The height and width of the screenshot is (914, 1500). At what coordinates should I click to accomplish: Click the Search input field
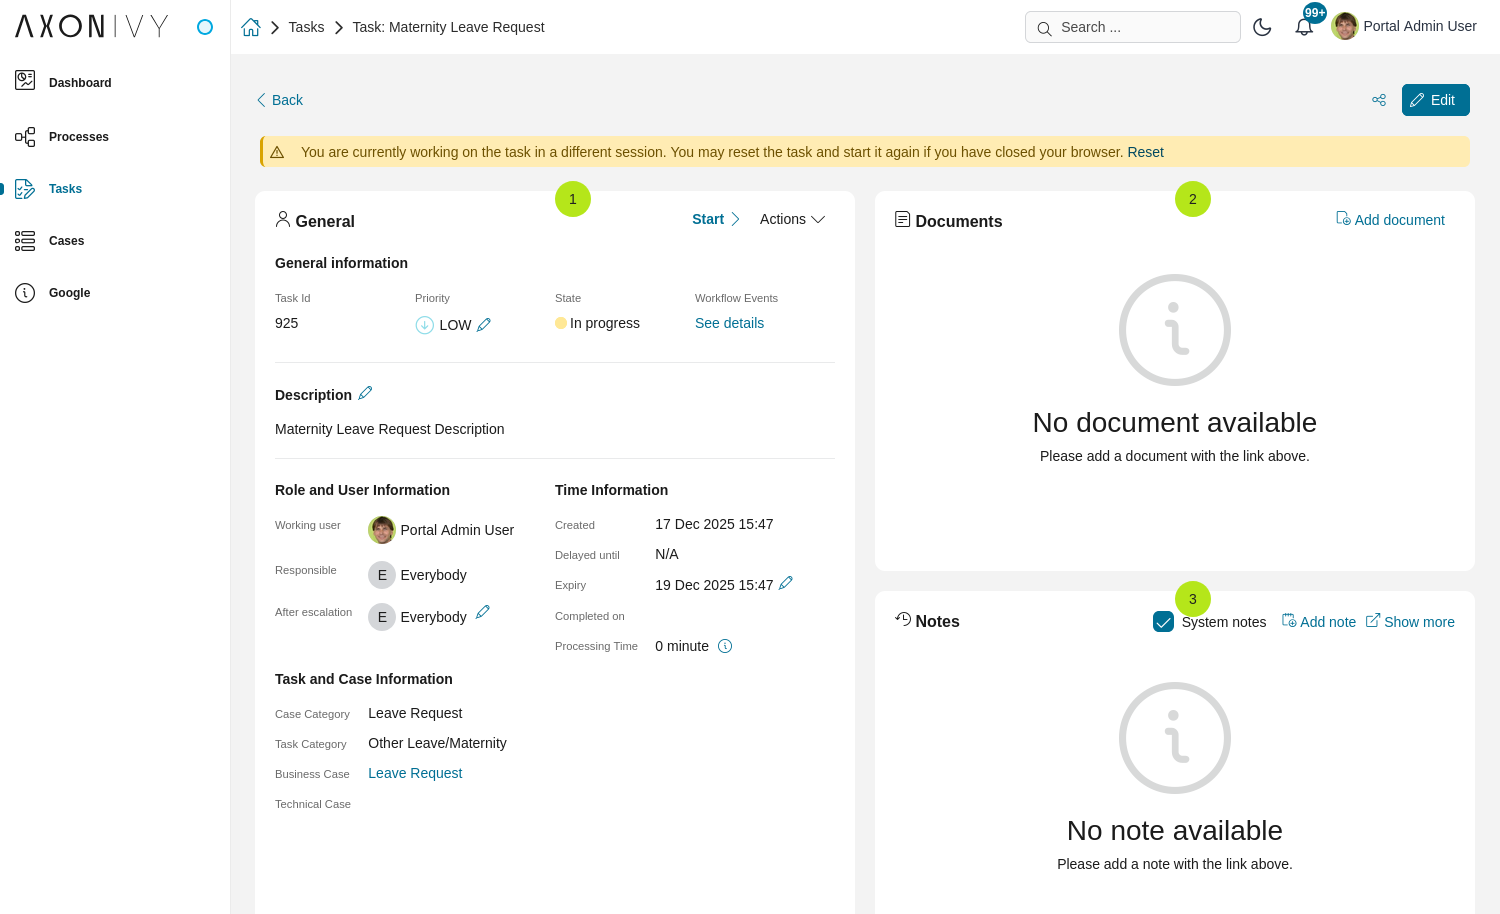pyautogui.click(x=1132, y=27)
